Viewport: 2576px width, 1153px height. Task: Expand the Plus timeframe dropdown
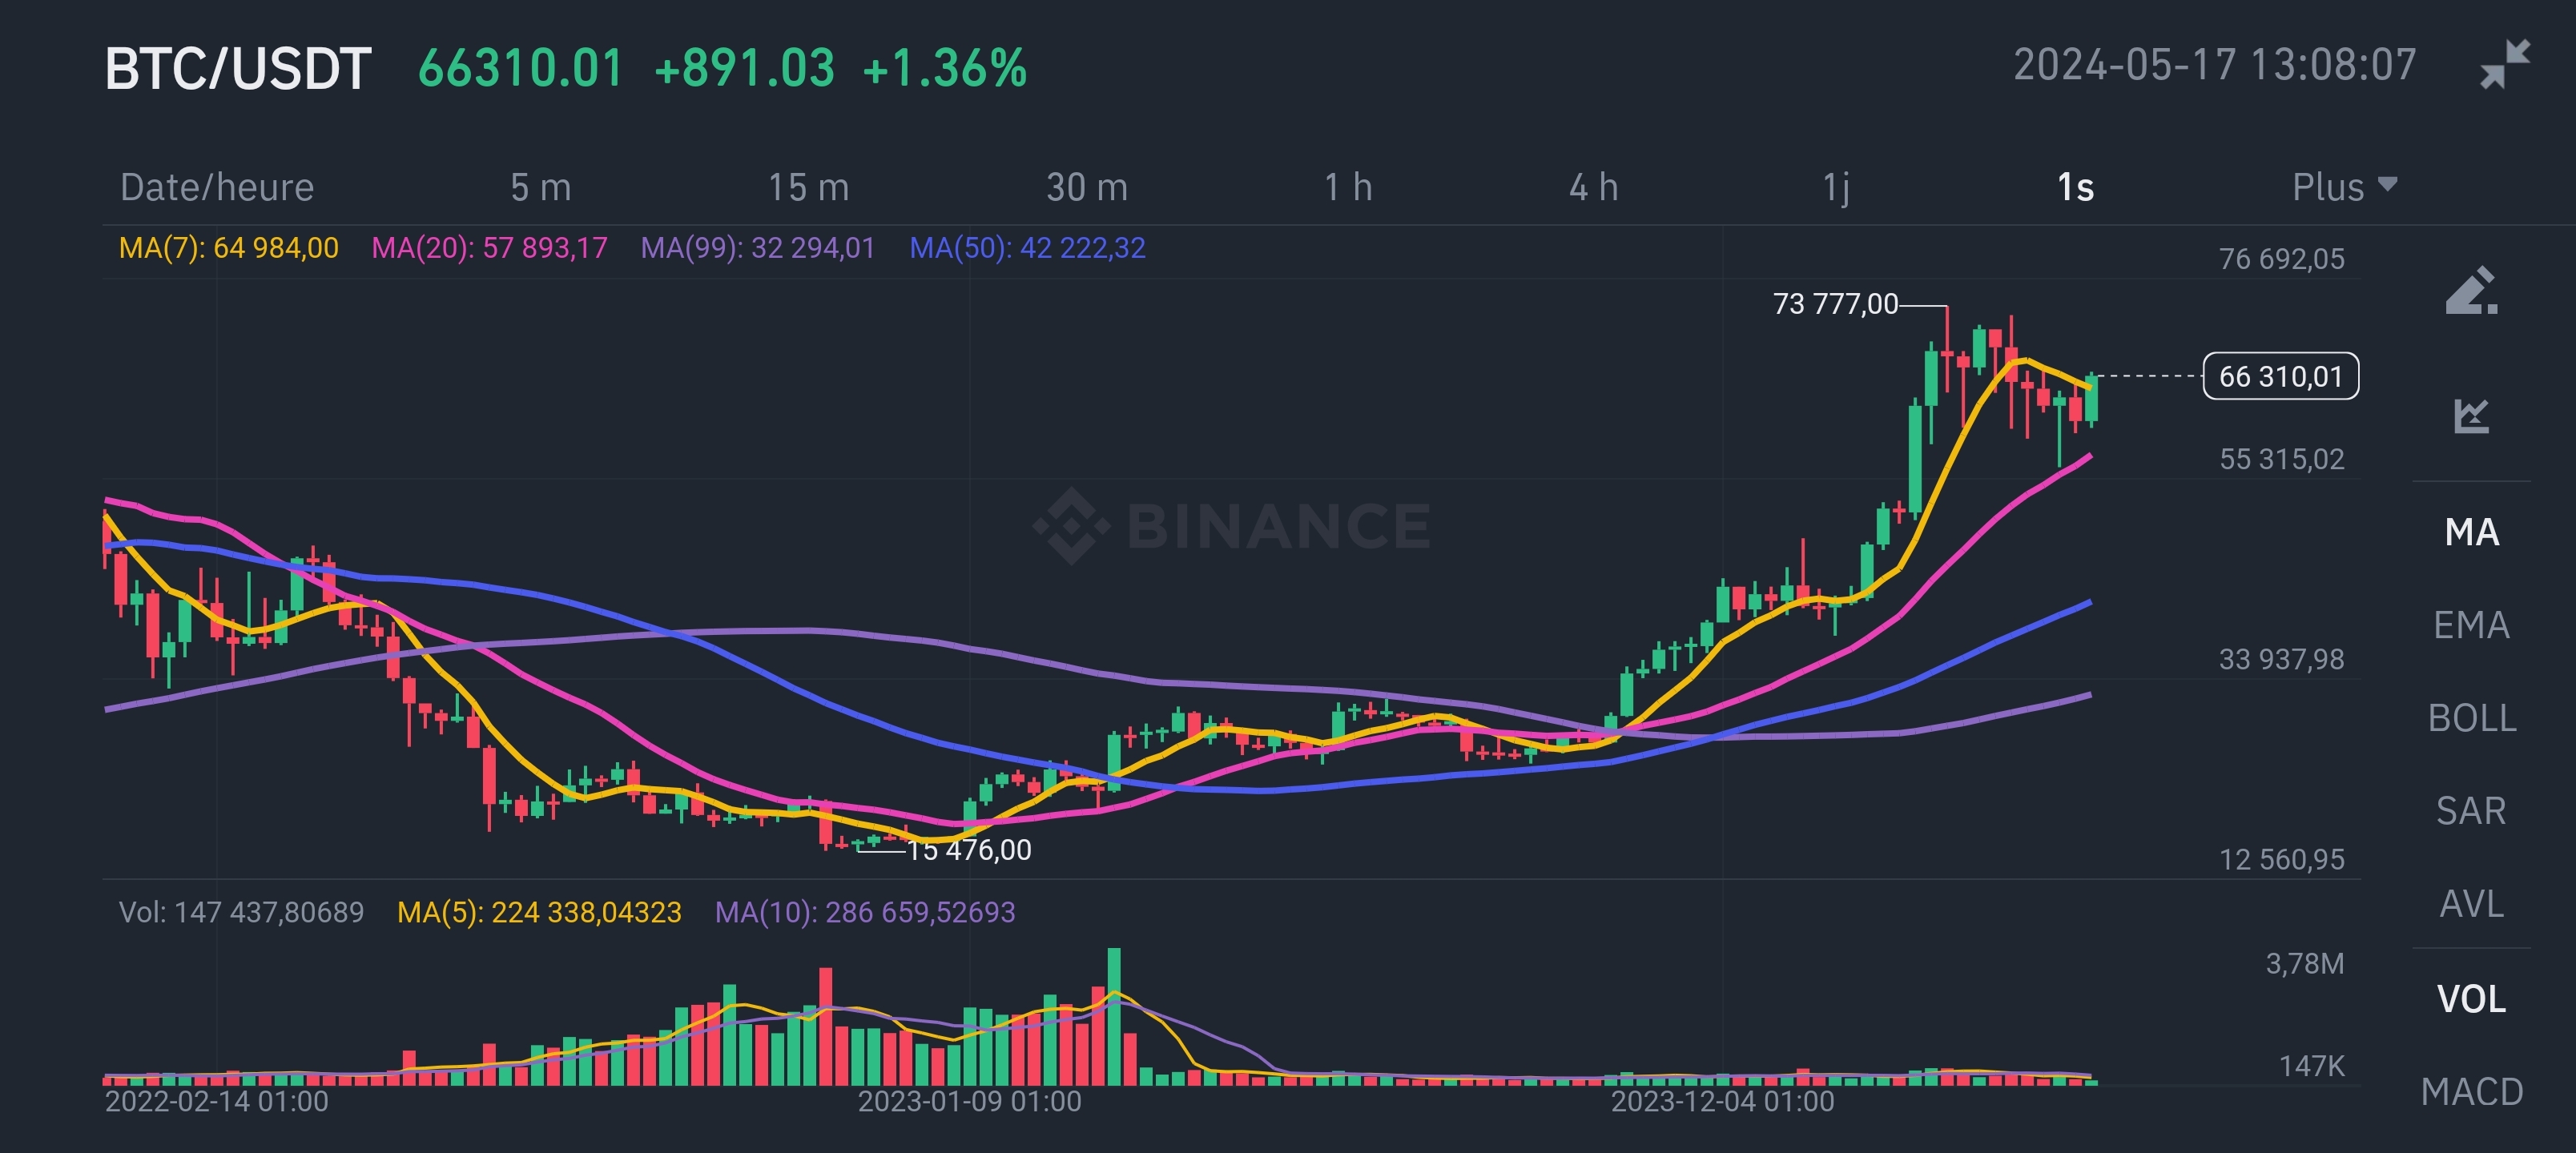tap(2343, 187)
